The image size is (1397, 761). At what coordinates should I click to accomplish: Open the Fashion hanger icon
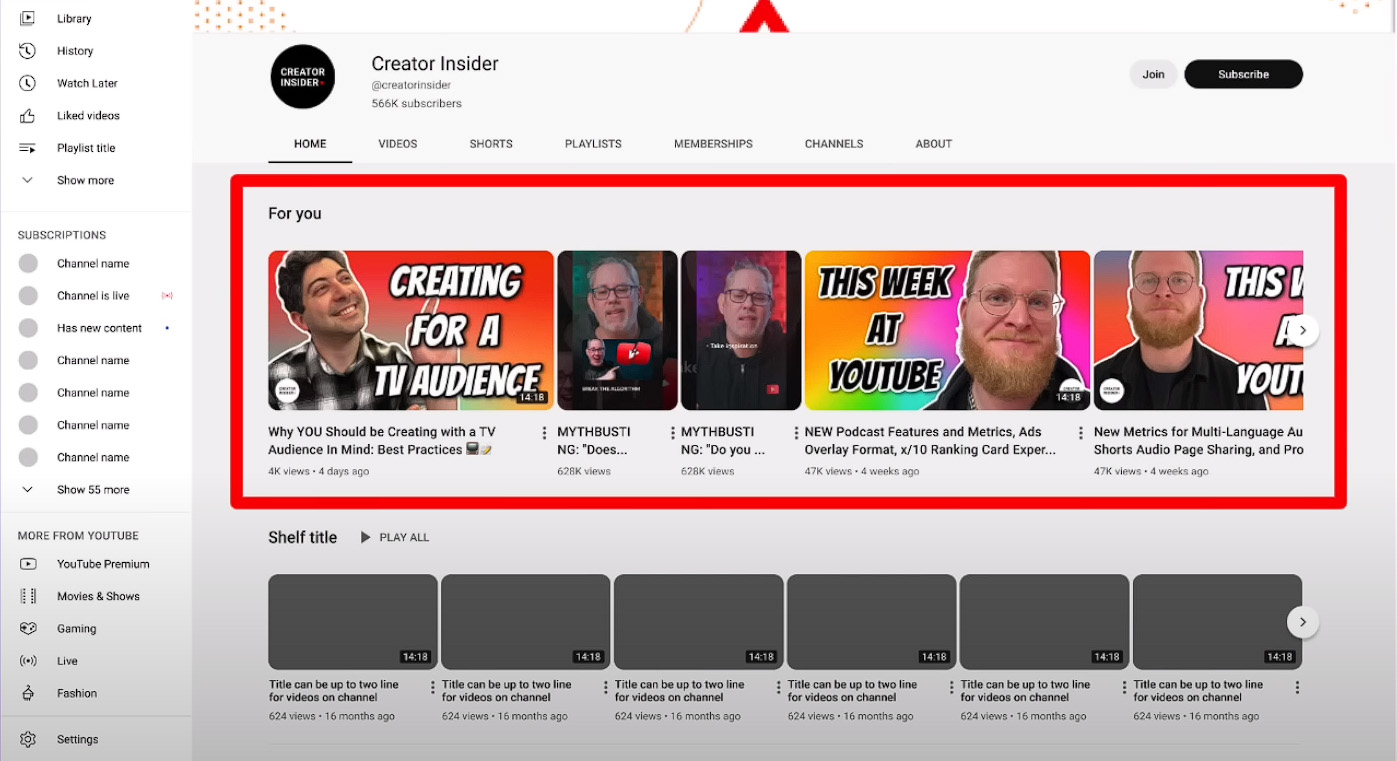click(x=28, y=693)
